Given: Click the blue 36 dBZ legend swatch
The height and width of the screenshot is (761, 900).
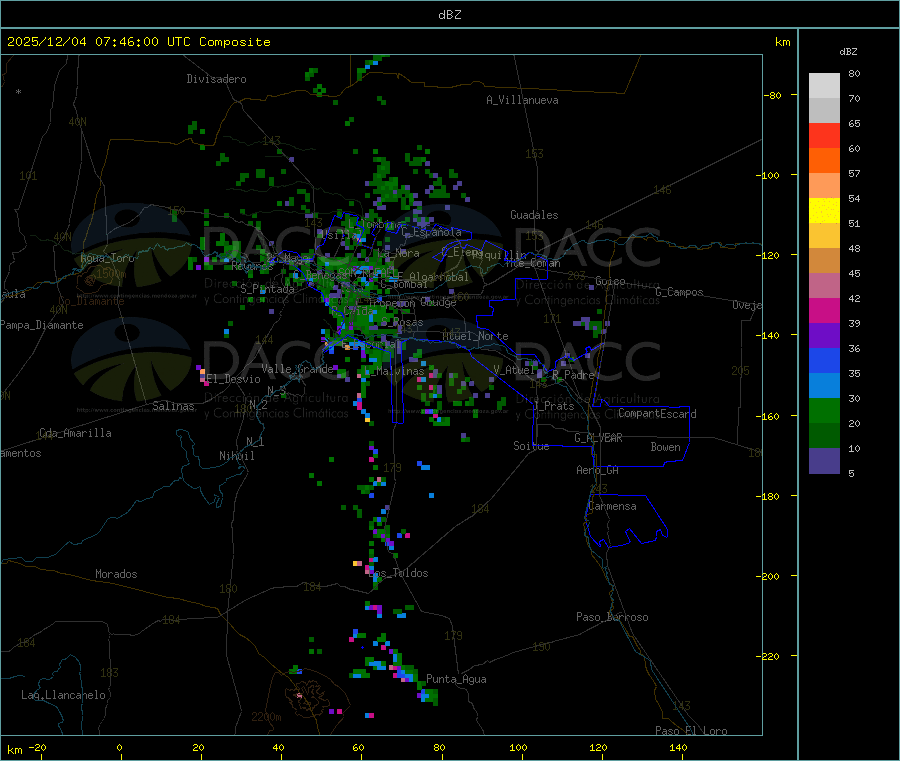Looking at the screenshot, I should (824, 360).
